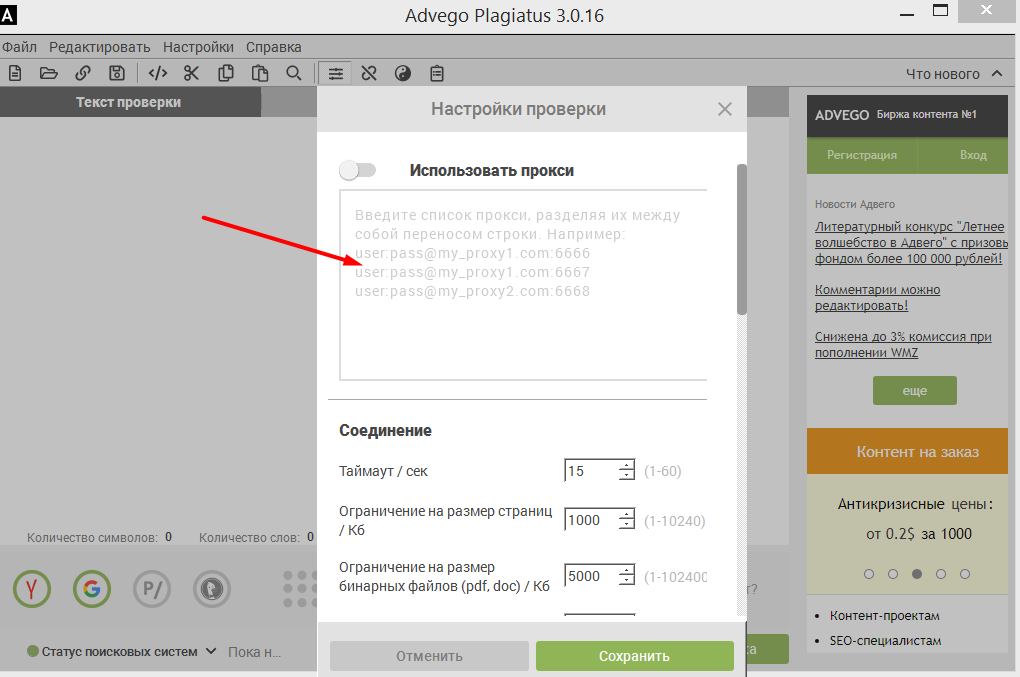Image resolution: width=1020 pixels, height=677 pixels.
Task: Select the fifth banner carousel dot
Action: click(965, 574)
